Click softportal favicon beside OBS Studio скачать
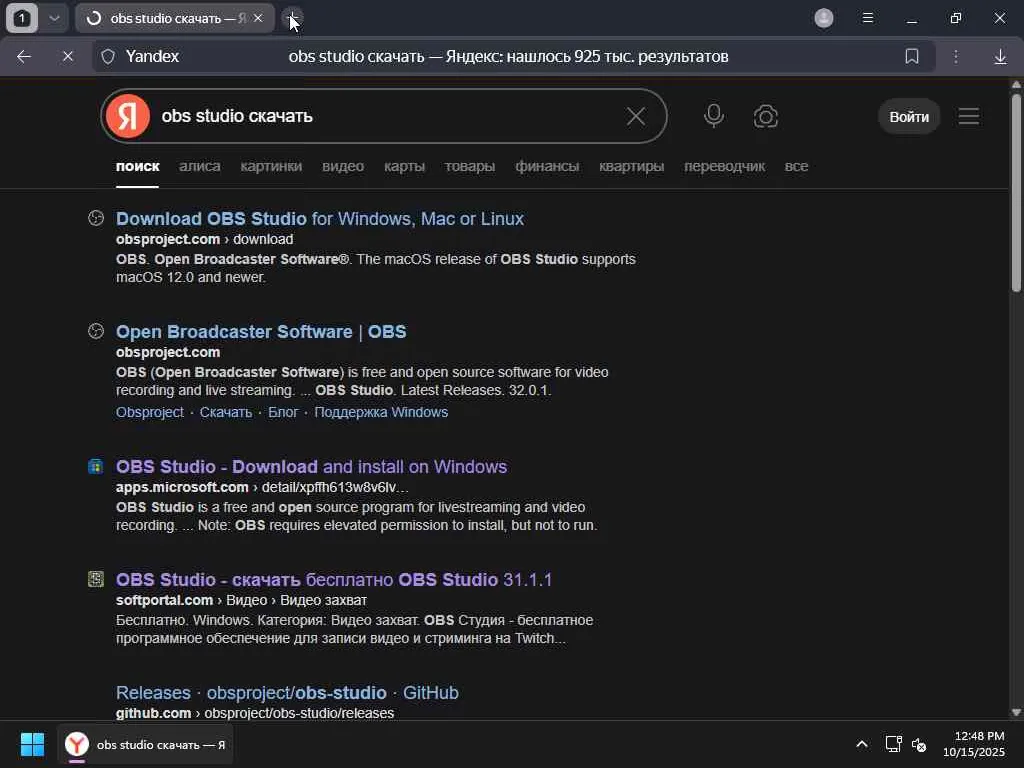The height and width of the screenshot is (768, 1024). tap(96, 579)
